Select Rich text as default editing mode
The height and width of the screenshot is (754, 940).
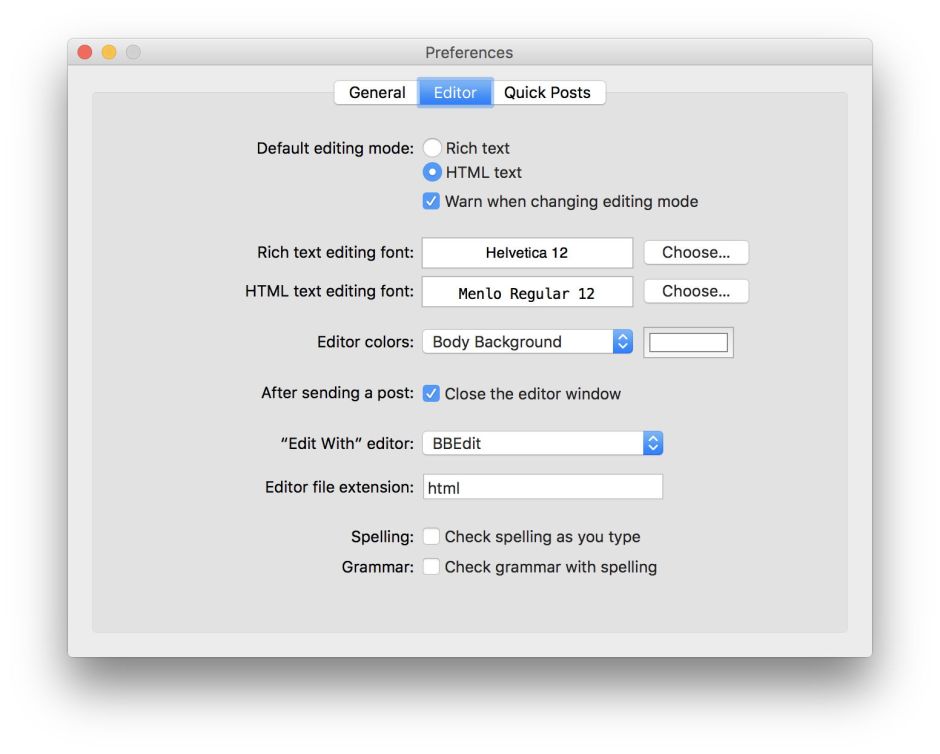tap(432, 148)
